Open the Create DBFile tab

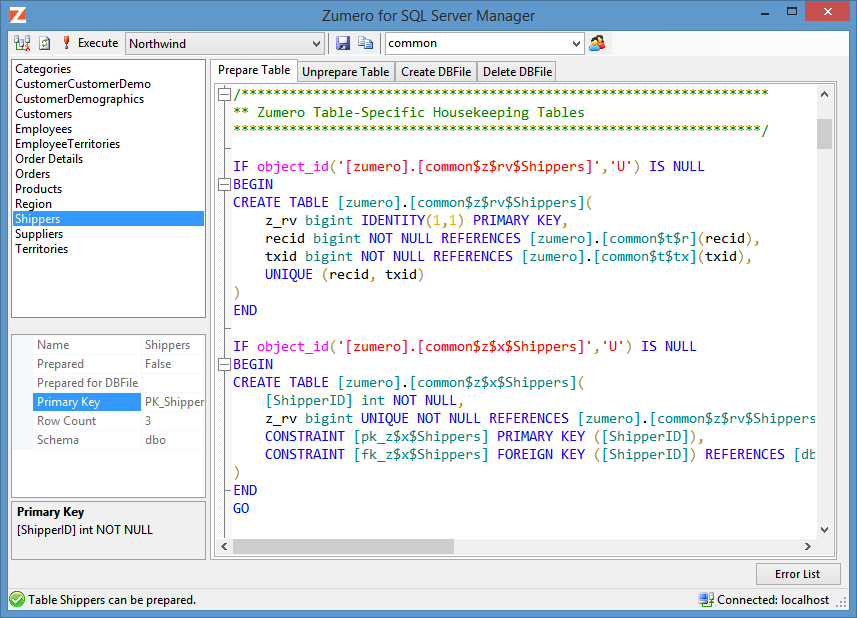coord(436,72)
